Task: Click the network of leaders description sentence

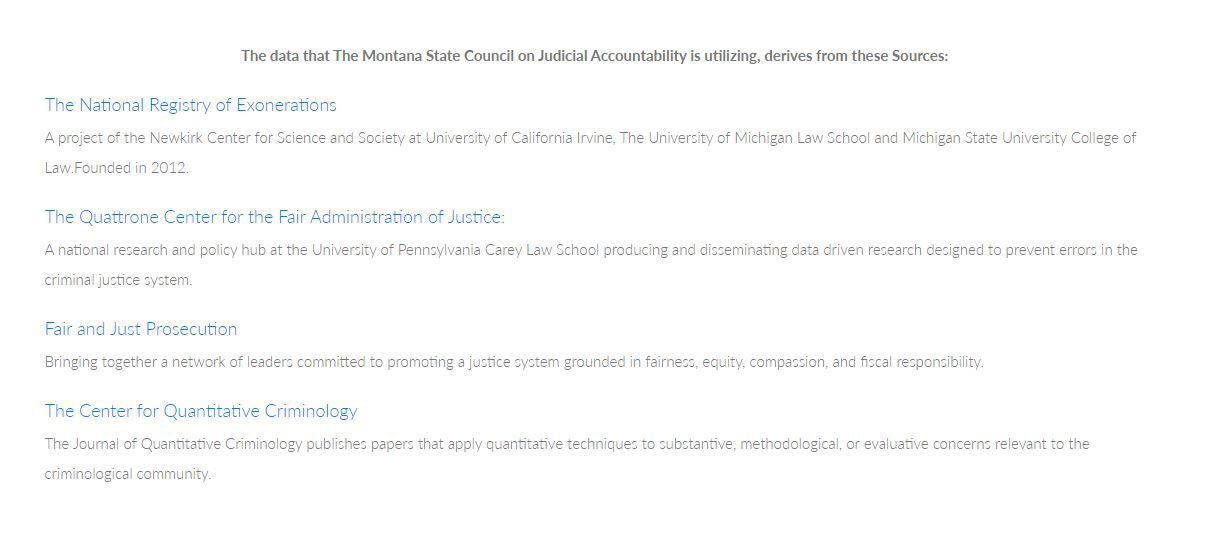Action: click(x=514, y=362)
